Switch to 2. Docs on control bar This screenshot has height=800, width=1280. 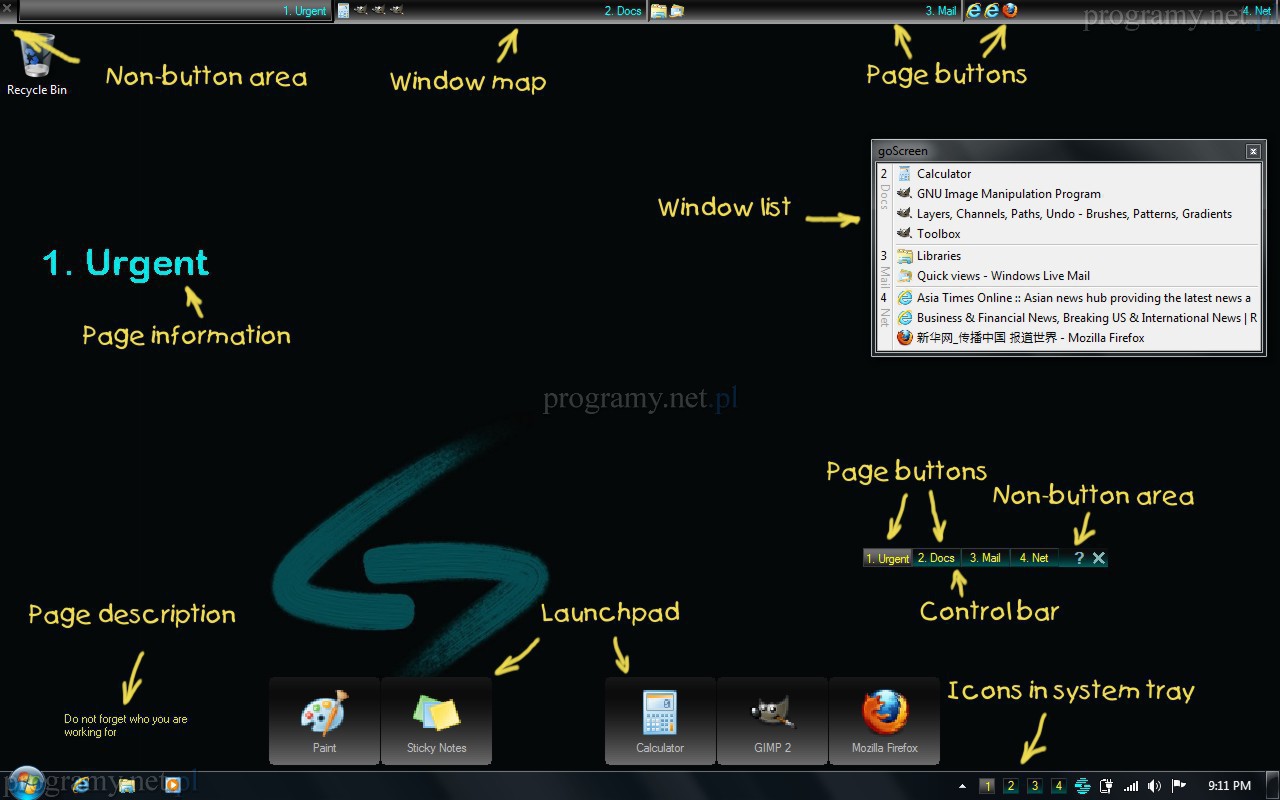coord(936,558)
